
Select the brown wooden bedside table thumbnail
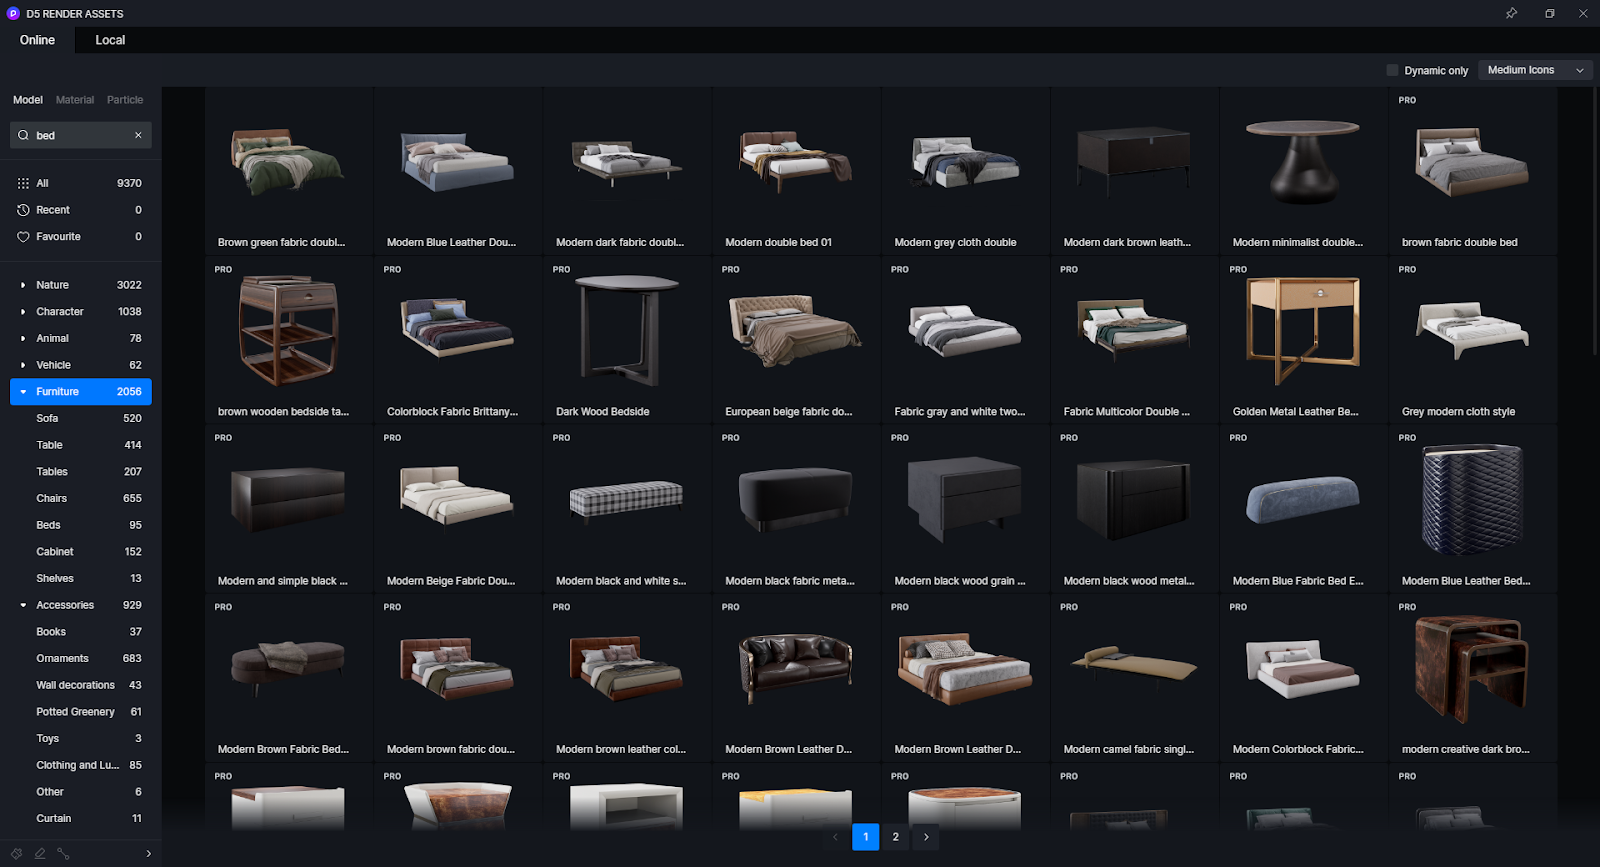tap(288, 331)
